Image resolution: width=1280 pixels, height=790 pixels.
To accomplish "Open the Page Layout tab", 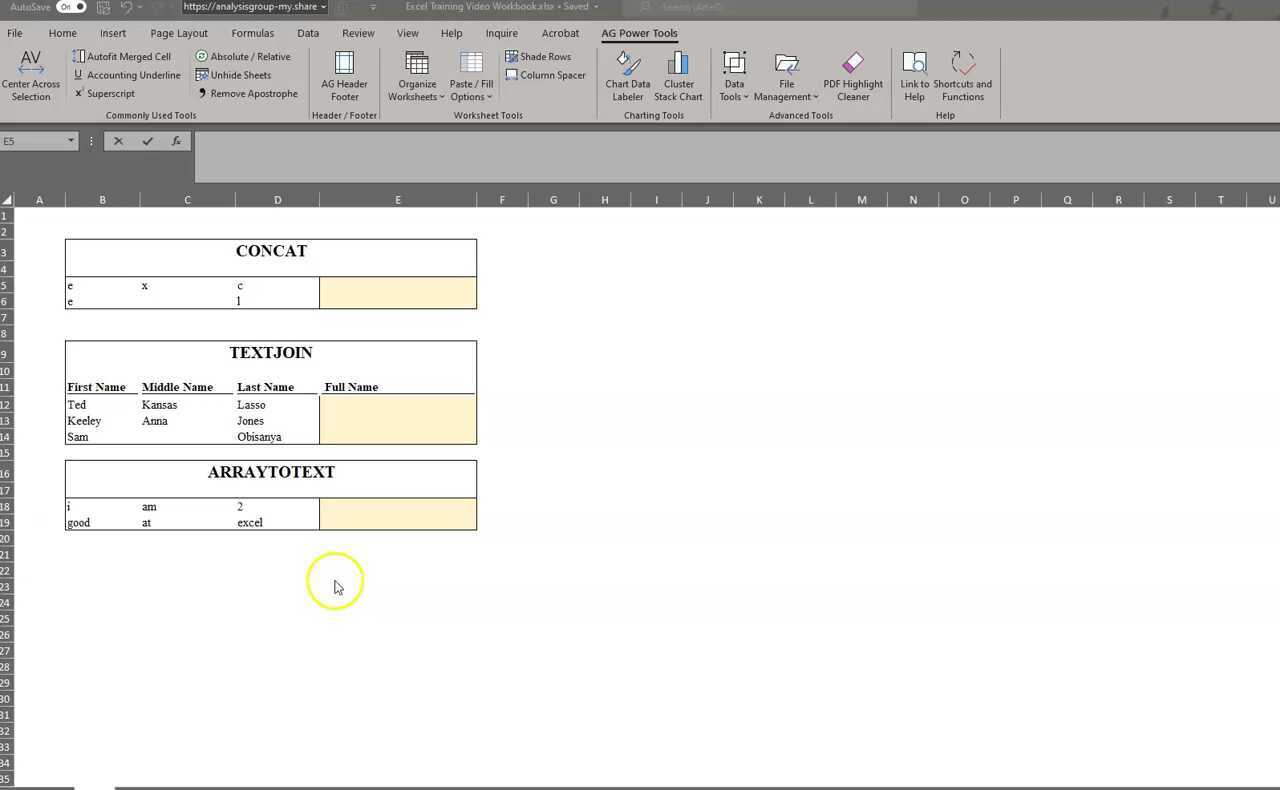I will 179,33.
